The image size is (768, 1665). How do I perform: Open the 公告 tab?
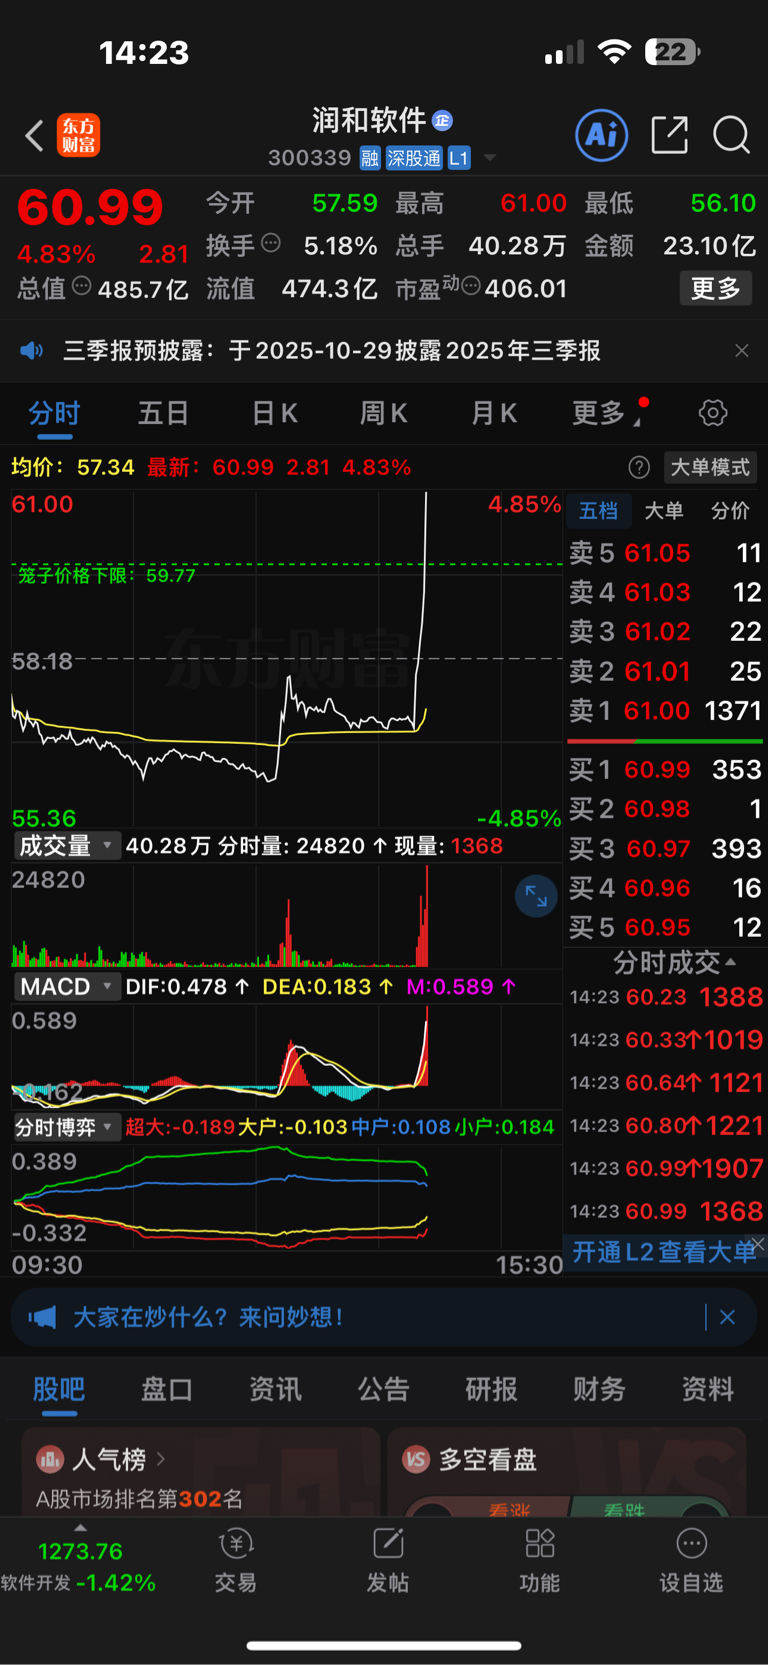384,1389
